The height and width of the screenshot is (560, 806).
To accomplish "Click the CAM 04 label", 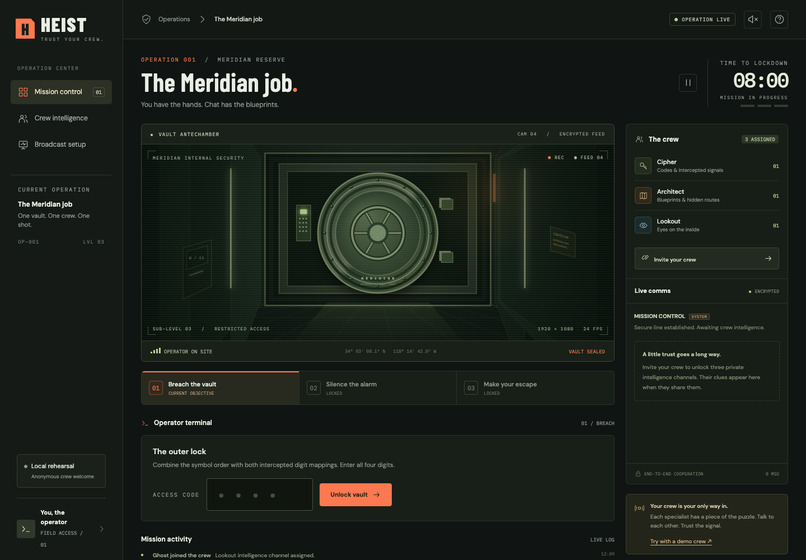I will [x=526, y=134].
